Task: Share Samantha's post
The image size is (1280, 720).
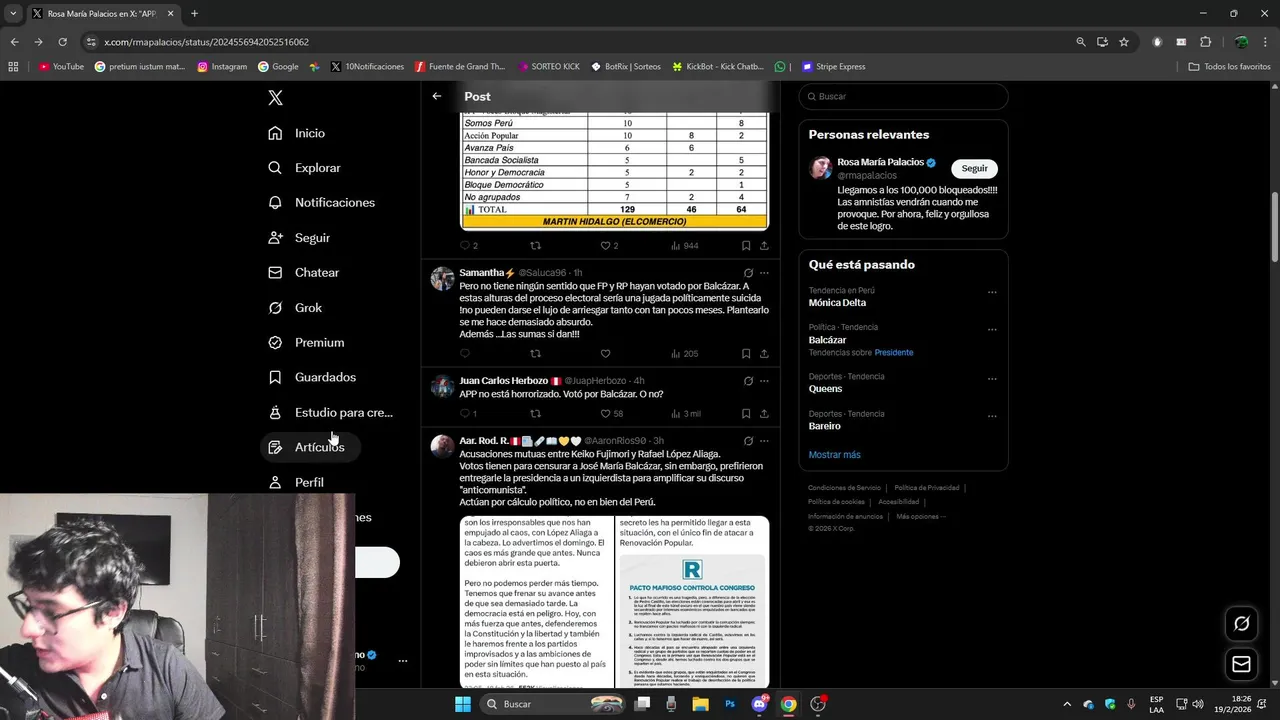Action: [764, 353]
